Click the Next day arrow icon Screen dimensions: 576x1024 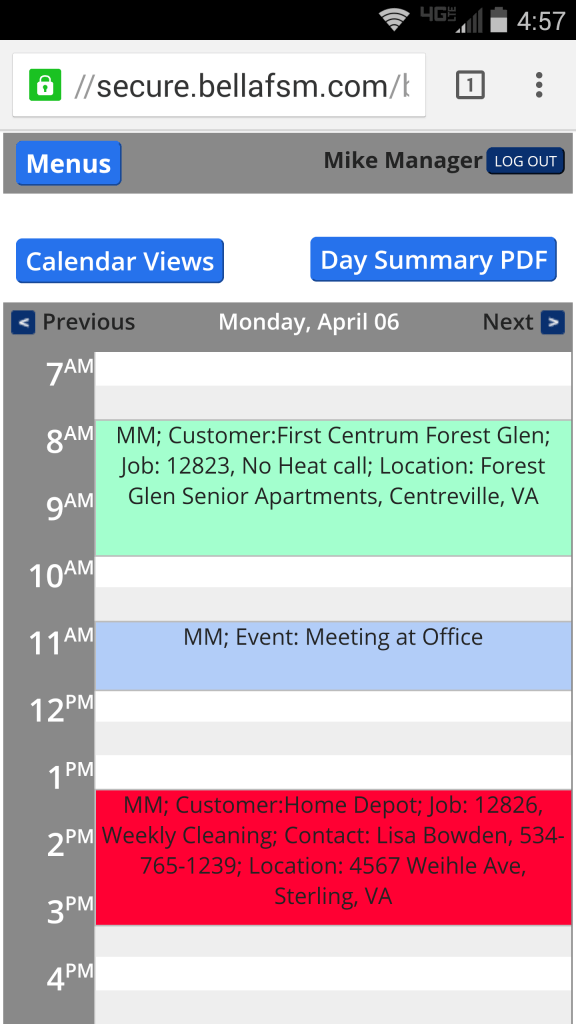(552, 322)
